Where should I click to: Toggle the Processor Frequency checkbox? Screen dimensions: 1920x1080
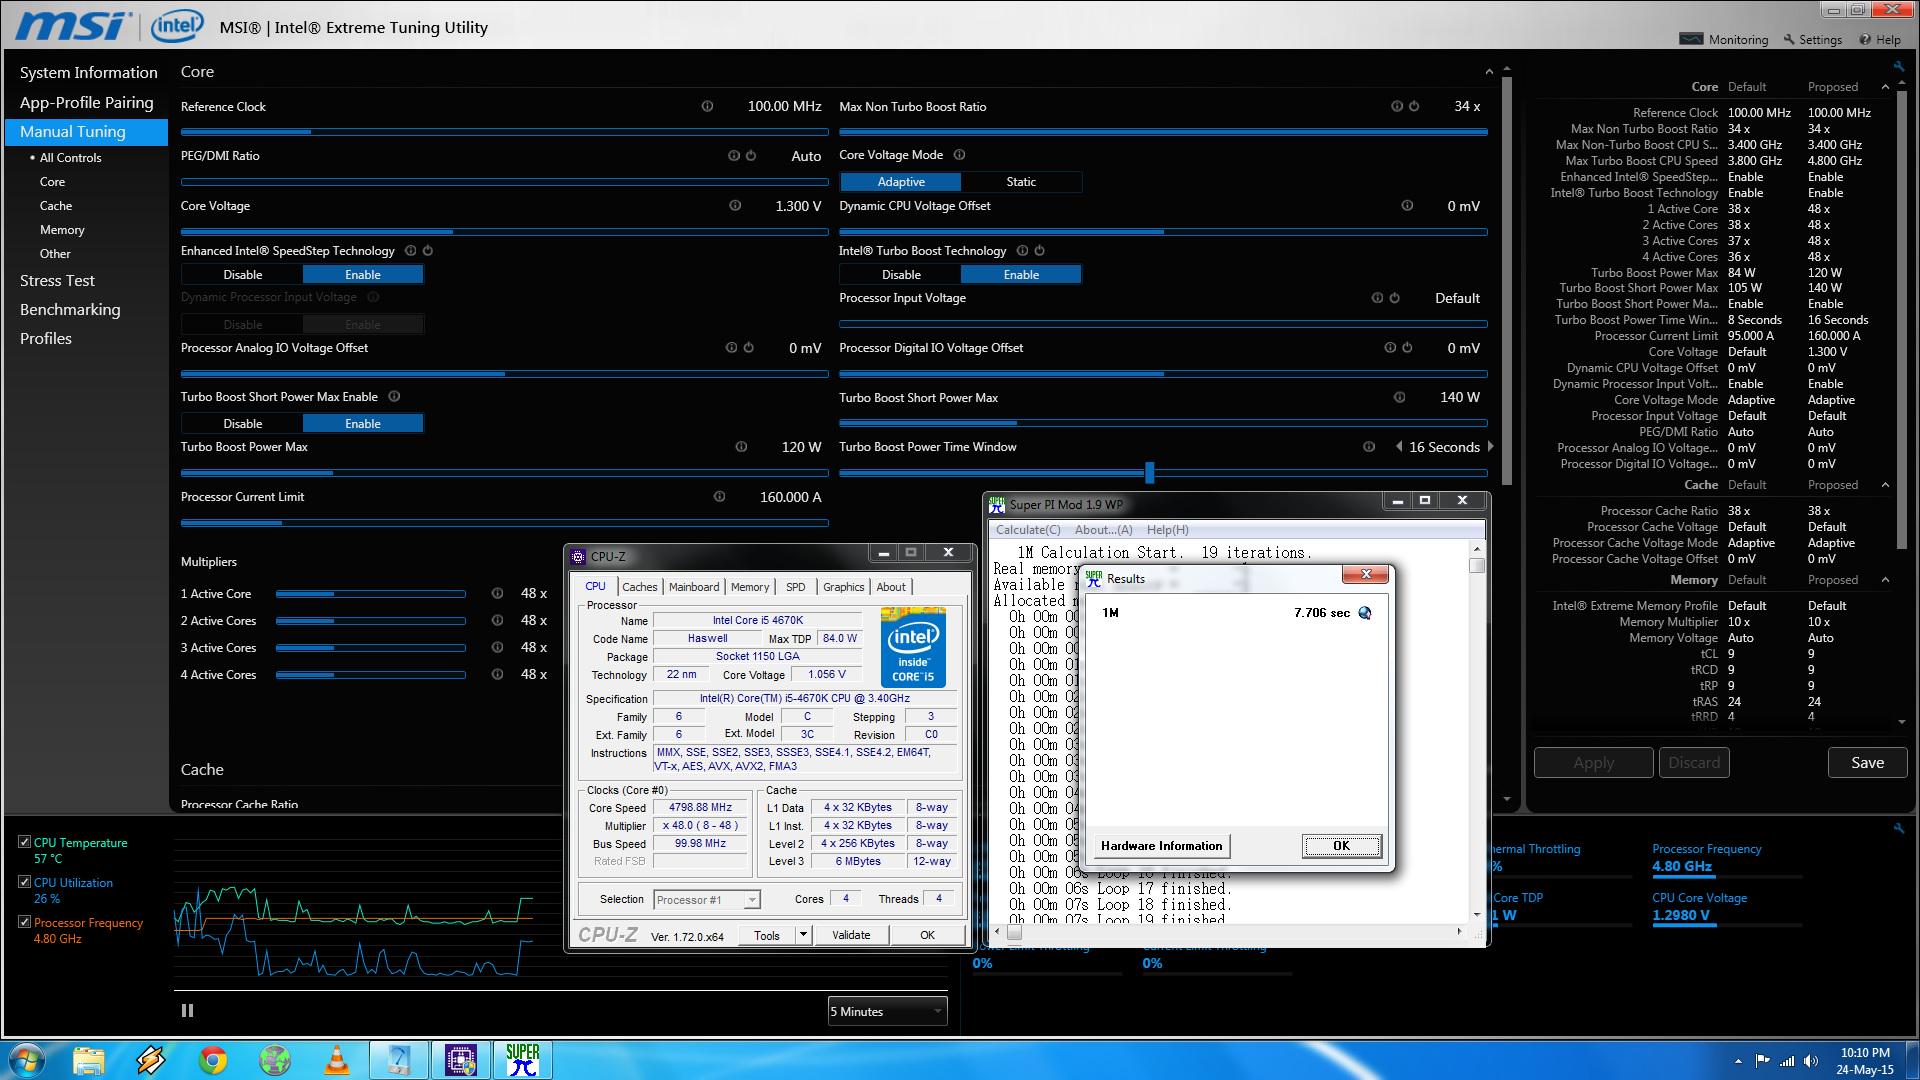coord(25,922)
